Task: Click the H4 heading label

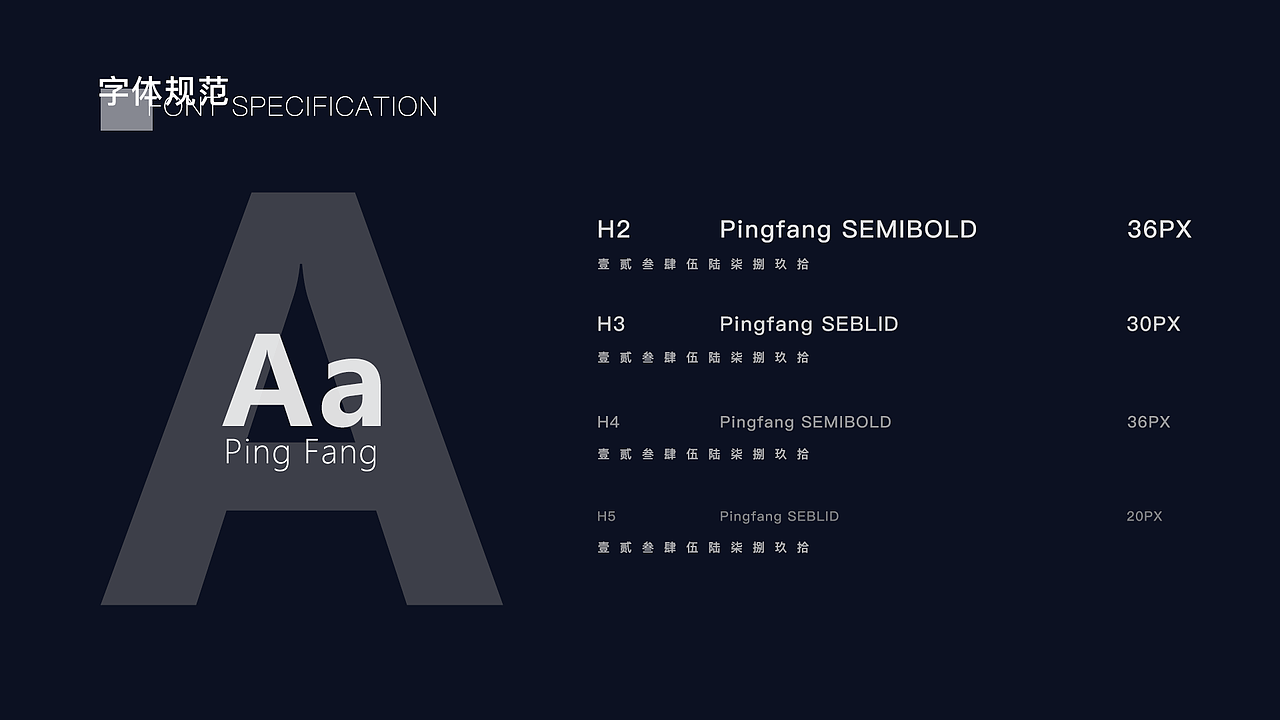Action: click(x=608, y=422)
